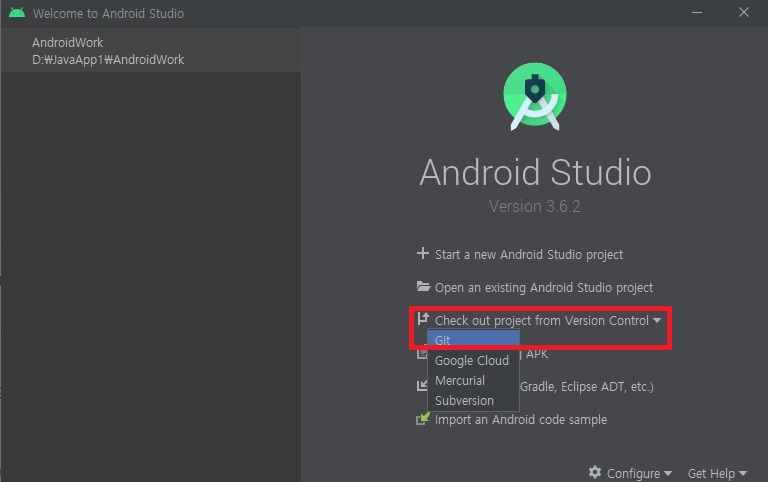
Task: Click the import project arrow icon
Action: coord(421,386)
